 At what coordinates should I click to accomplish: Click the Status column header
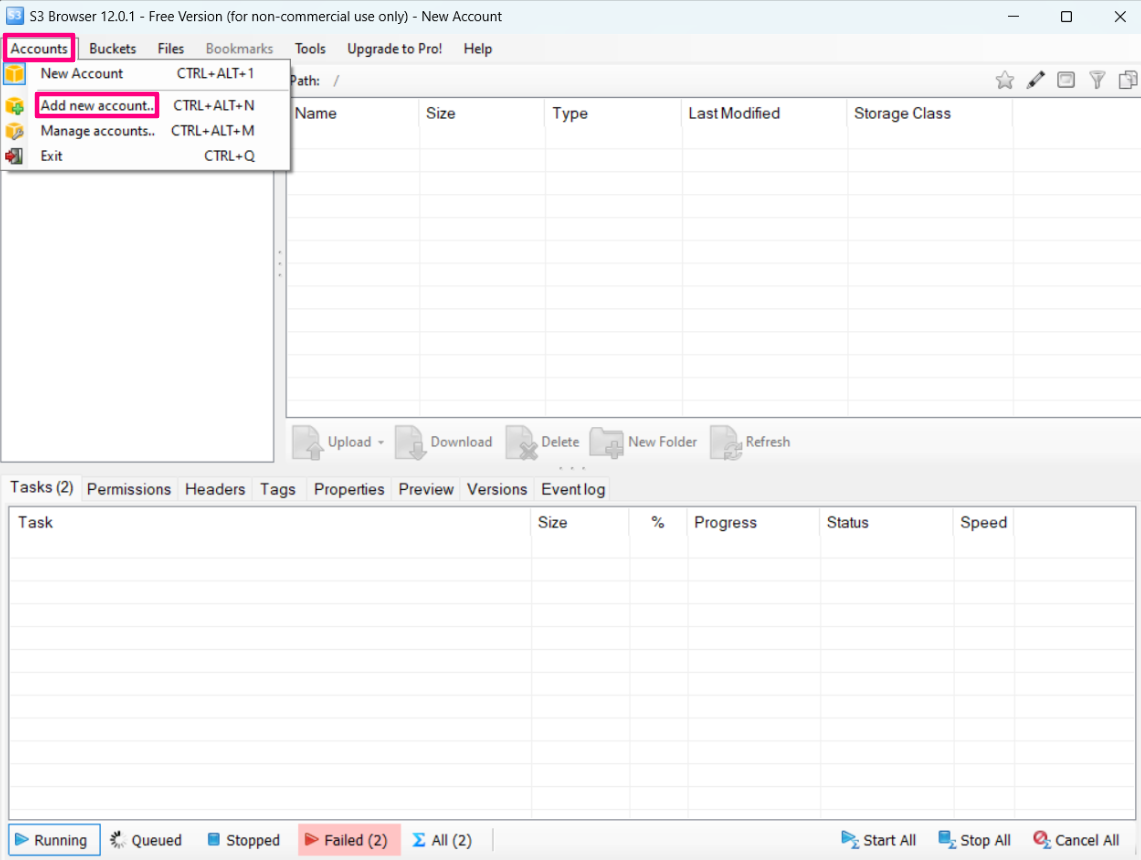886,522
